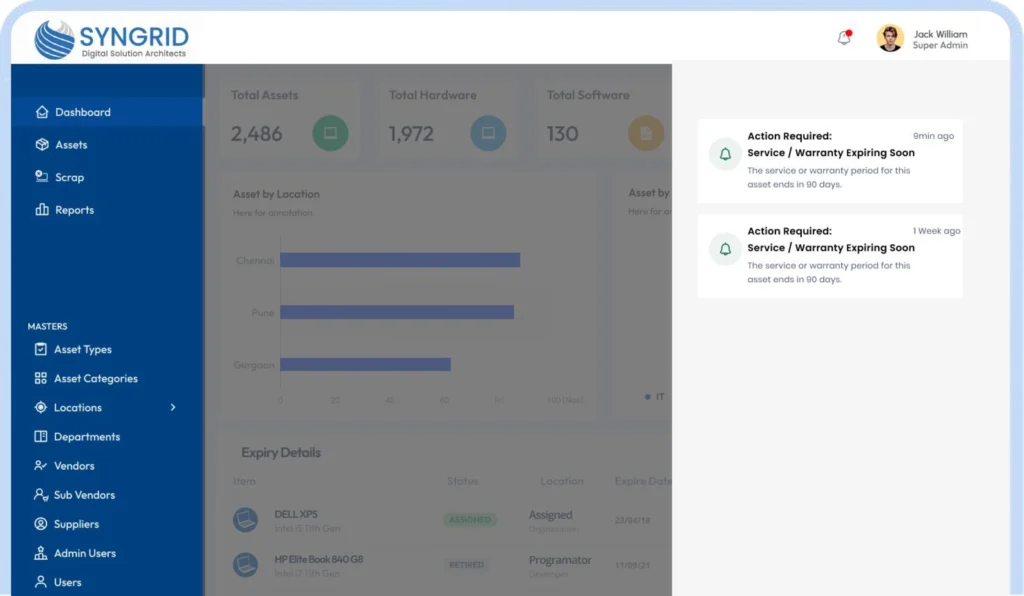The width and height of the screenshot is (1024, 596).
Task: Click Jack William's profile avatar
Action: coord(890,38)
